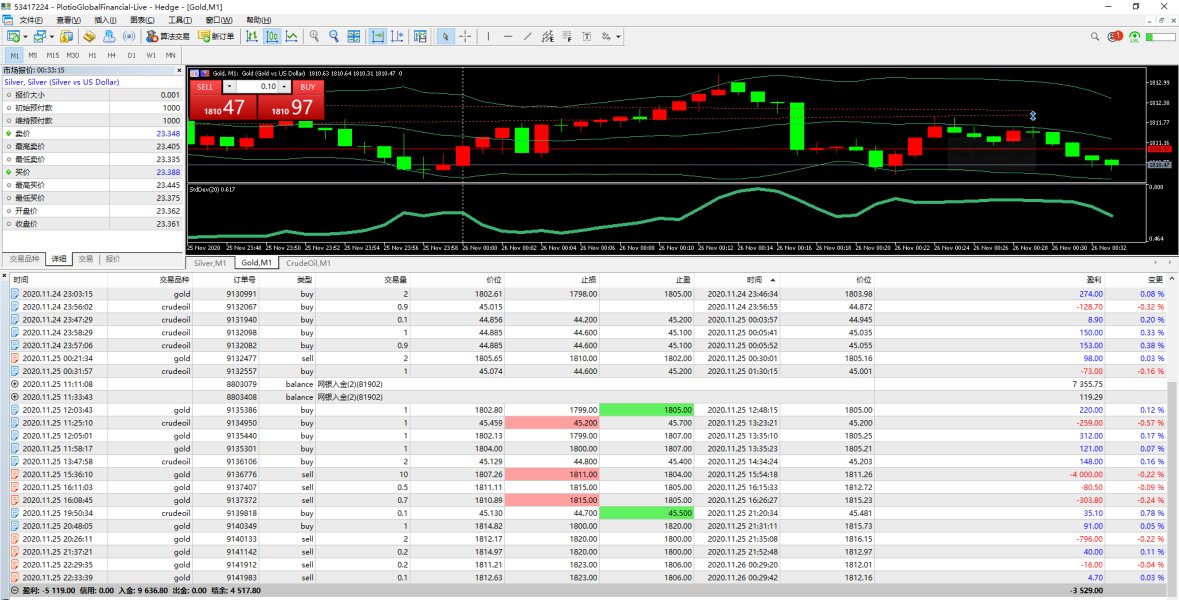Image resolution: width=1179 pixels, height=600 pixels.
Task: Switch to H4 timeframe
Action: click(x=111, y=55)
